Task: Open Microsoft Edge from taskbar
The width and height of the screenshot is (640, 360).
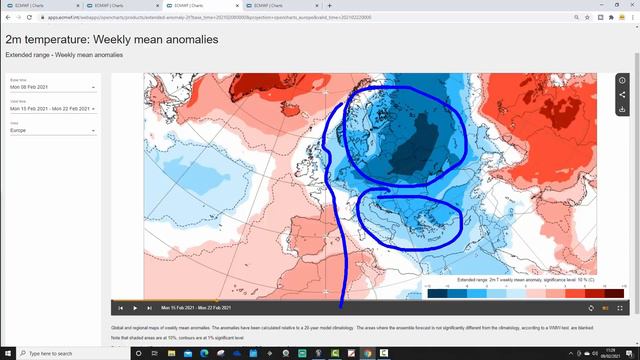Action: (204, 353)
